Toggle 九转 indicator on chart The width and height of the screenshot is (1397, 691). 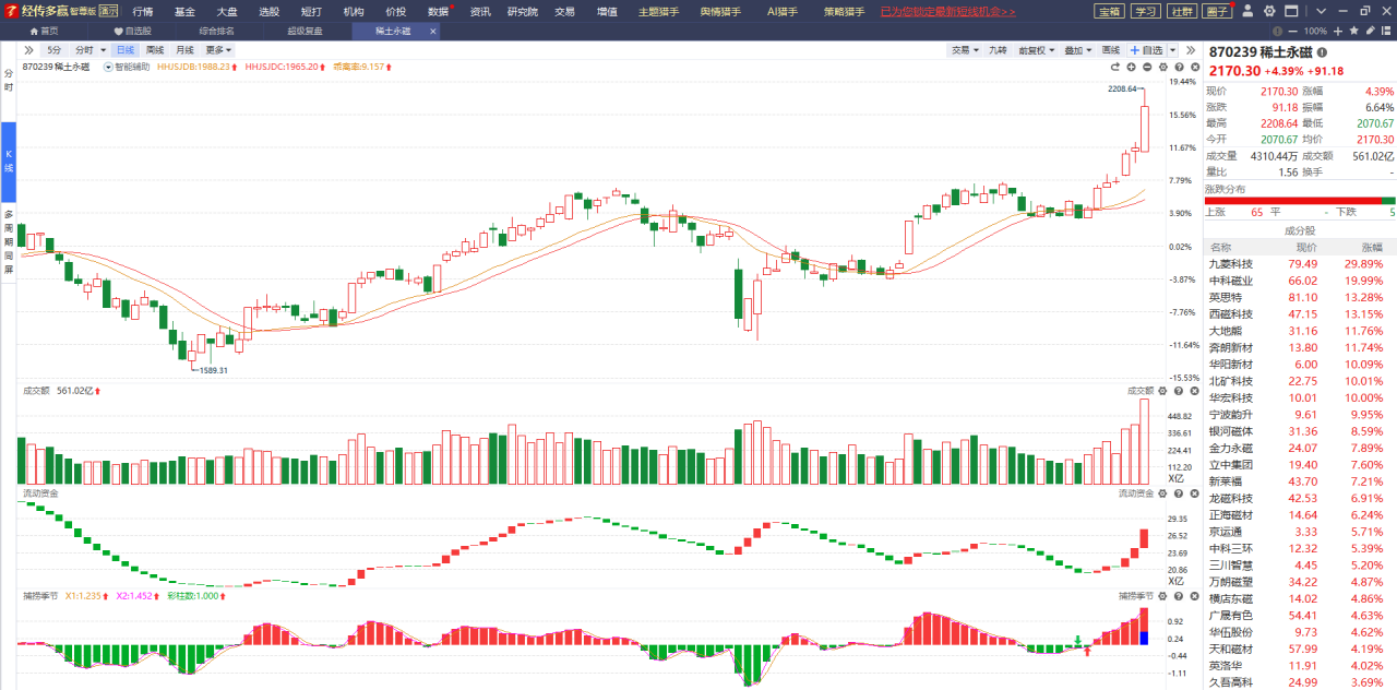tap(998, 50)
